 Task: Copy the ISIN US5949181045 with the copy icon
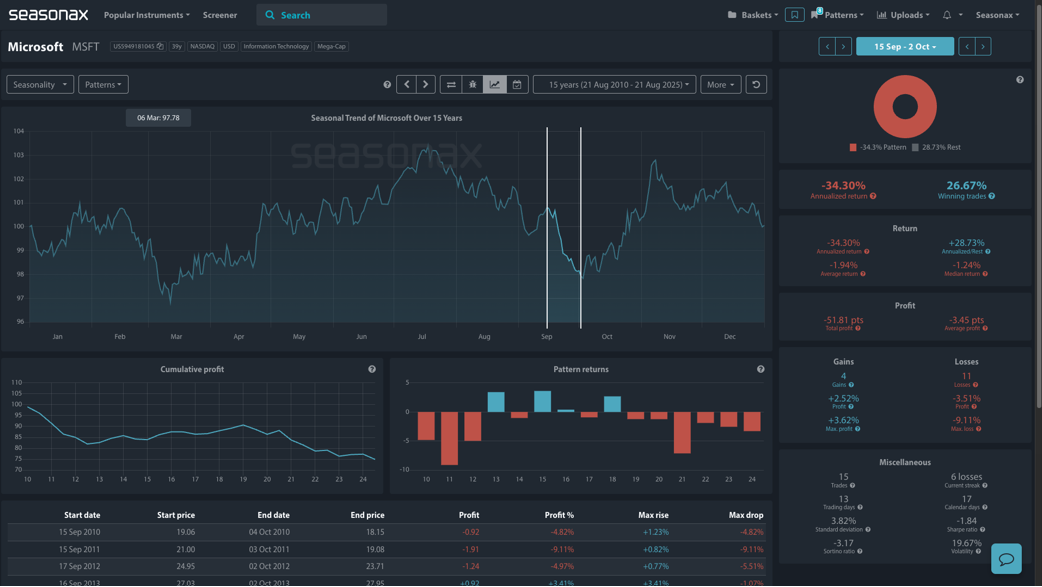(x=160, y=47)
